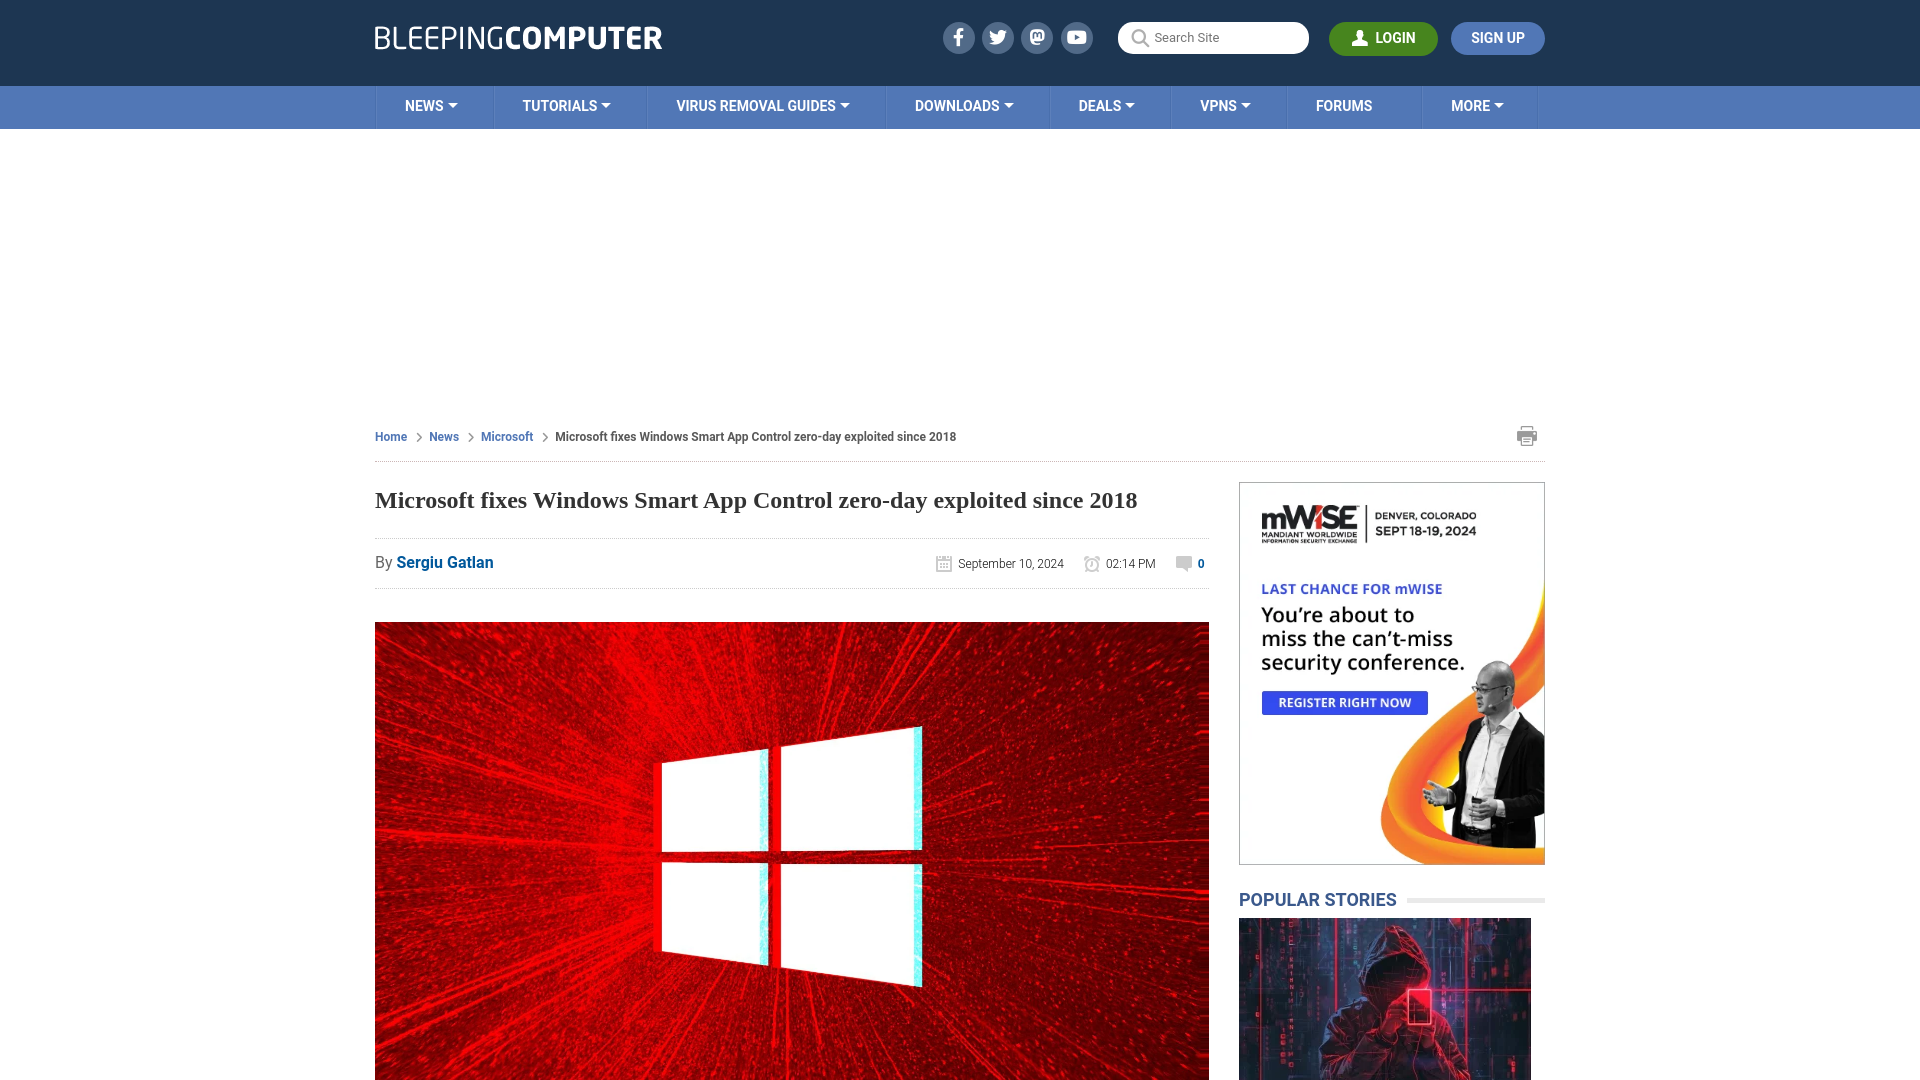
Task: Open the author page for Sergiu Gatlan
Action: pos(444,562)
